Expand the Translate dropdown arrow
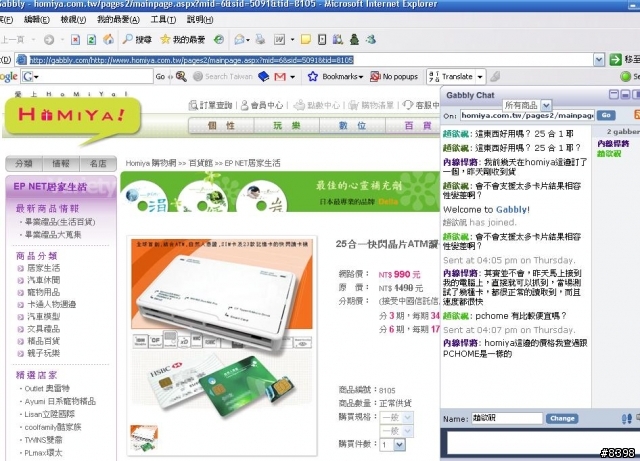This screenshot has width=640, height=461. point(480,76)
